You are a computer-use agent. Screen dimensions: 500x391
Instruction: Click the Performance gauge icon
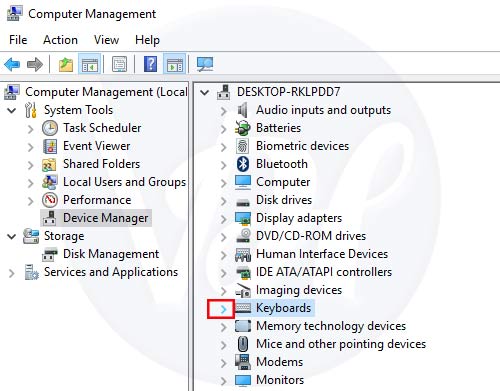[50, 200]
